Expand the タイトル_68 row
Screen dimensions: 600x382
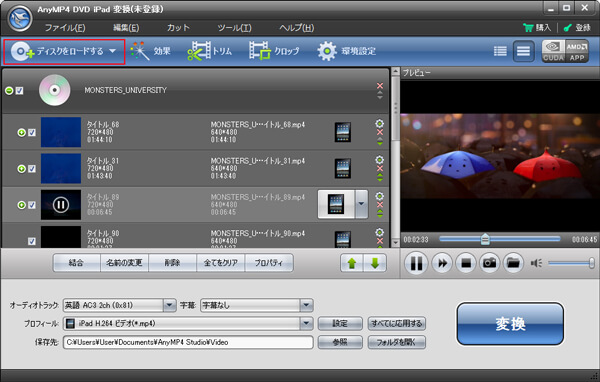[x=21, y=132]
